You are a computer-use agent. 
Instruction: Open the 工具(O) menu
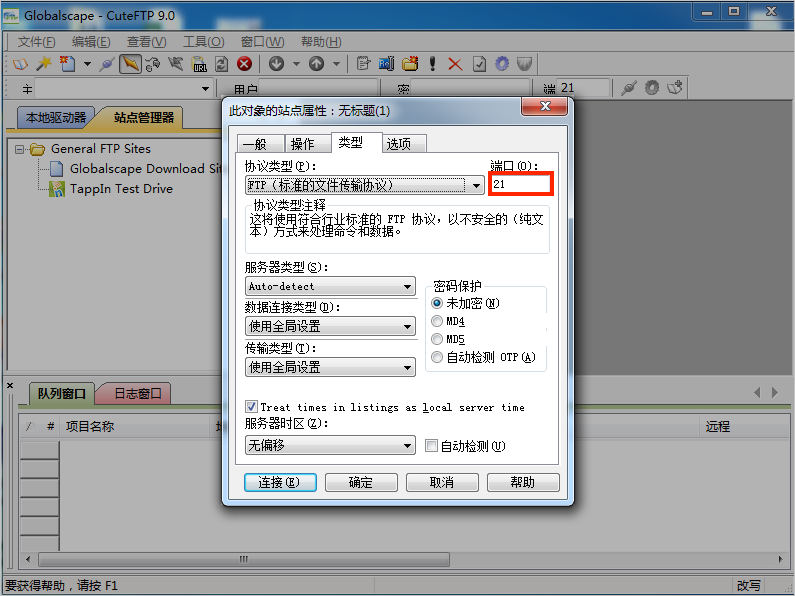click(x=203, y=42)
